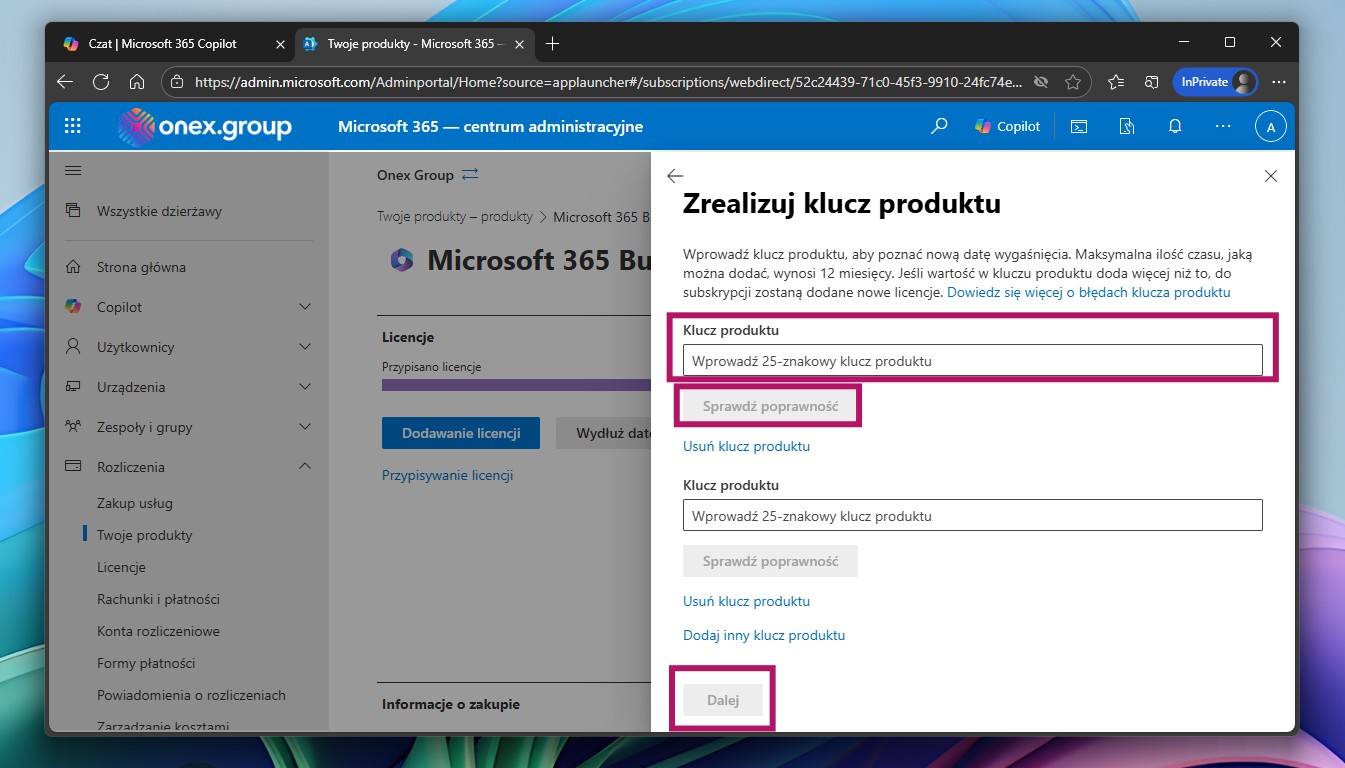
Task: Open browser settings and more menu
Action: 1278,82
